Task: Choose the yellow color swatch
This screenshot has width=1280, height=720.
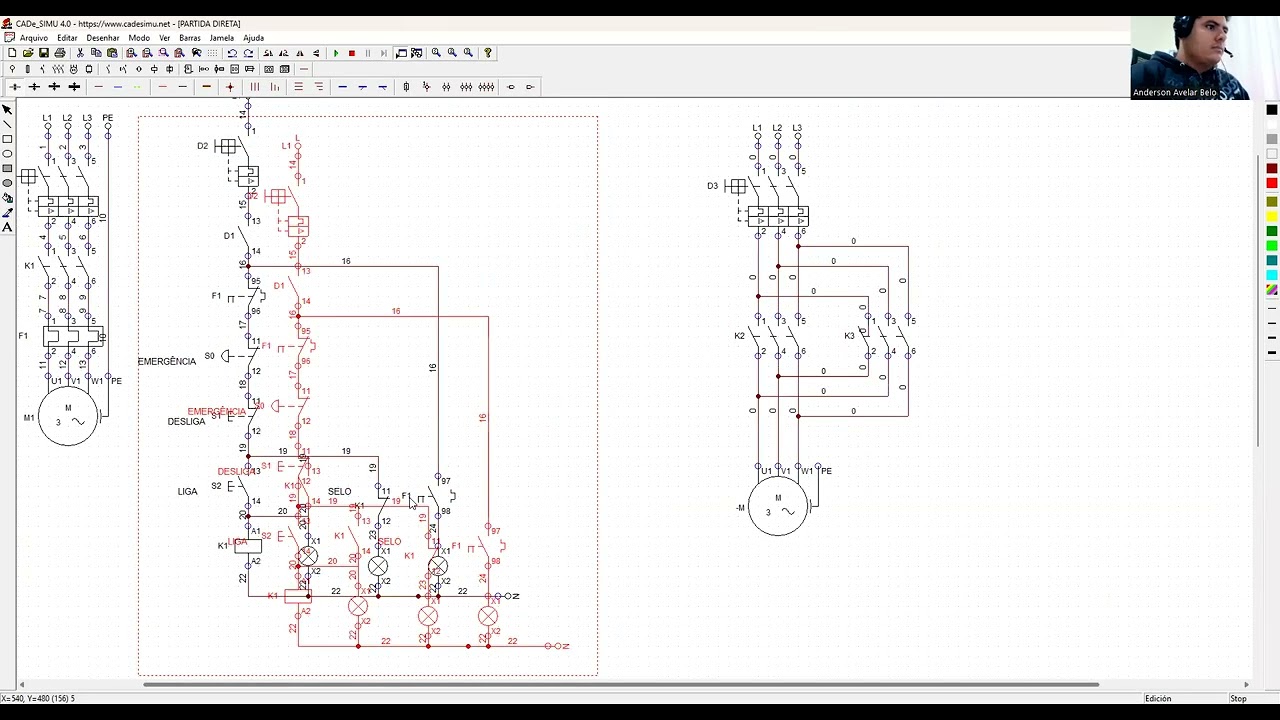Action: (1272, 217)
